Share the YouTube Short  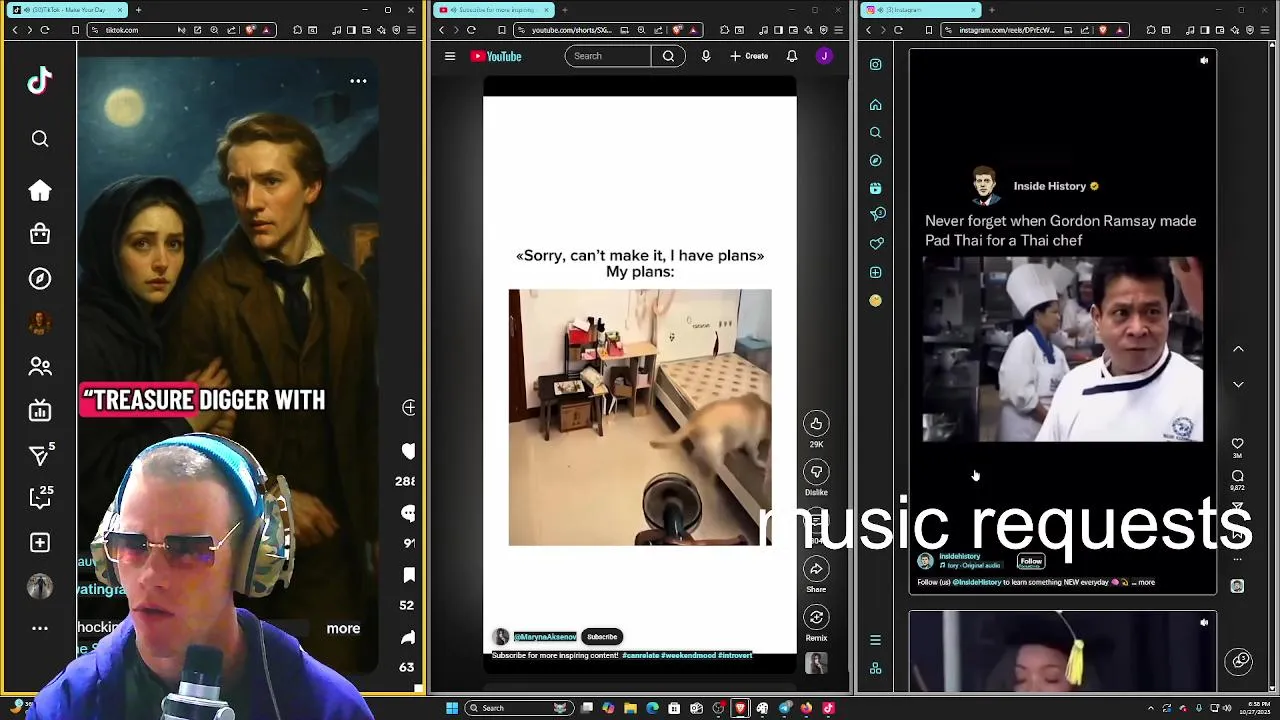tap(816, 569)
